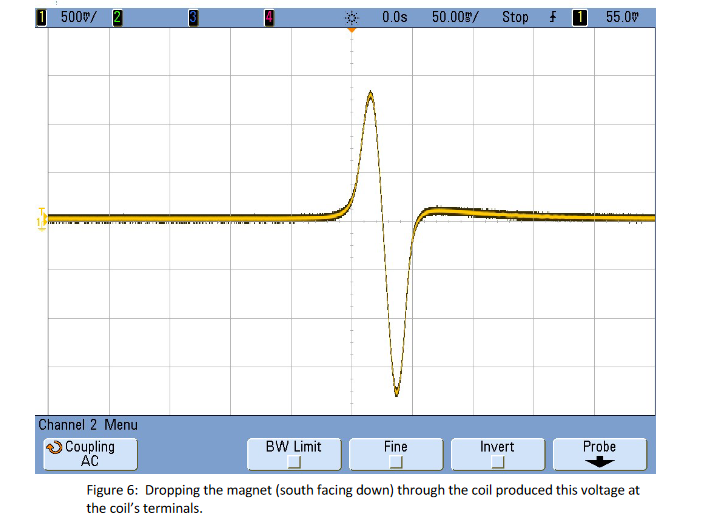The width and height of the screenshot is (703, 519).
Task: Click the orange trigger time marker
Action: coord(352,30)
